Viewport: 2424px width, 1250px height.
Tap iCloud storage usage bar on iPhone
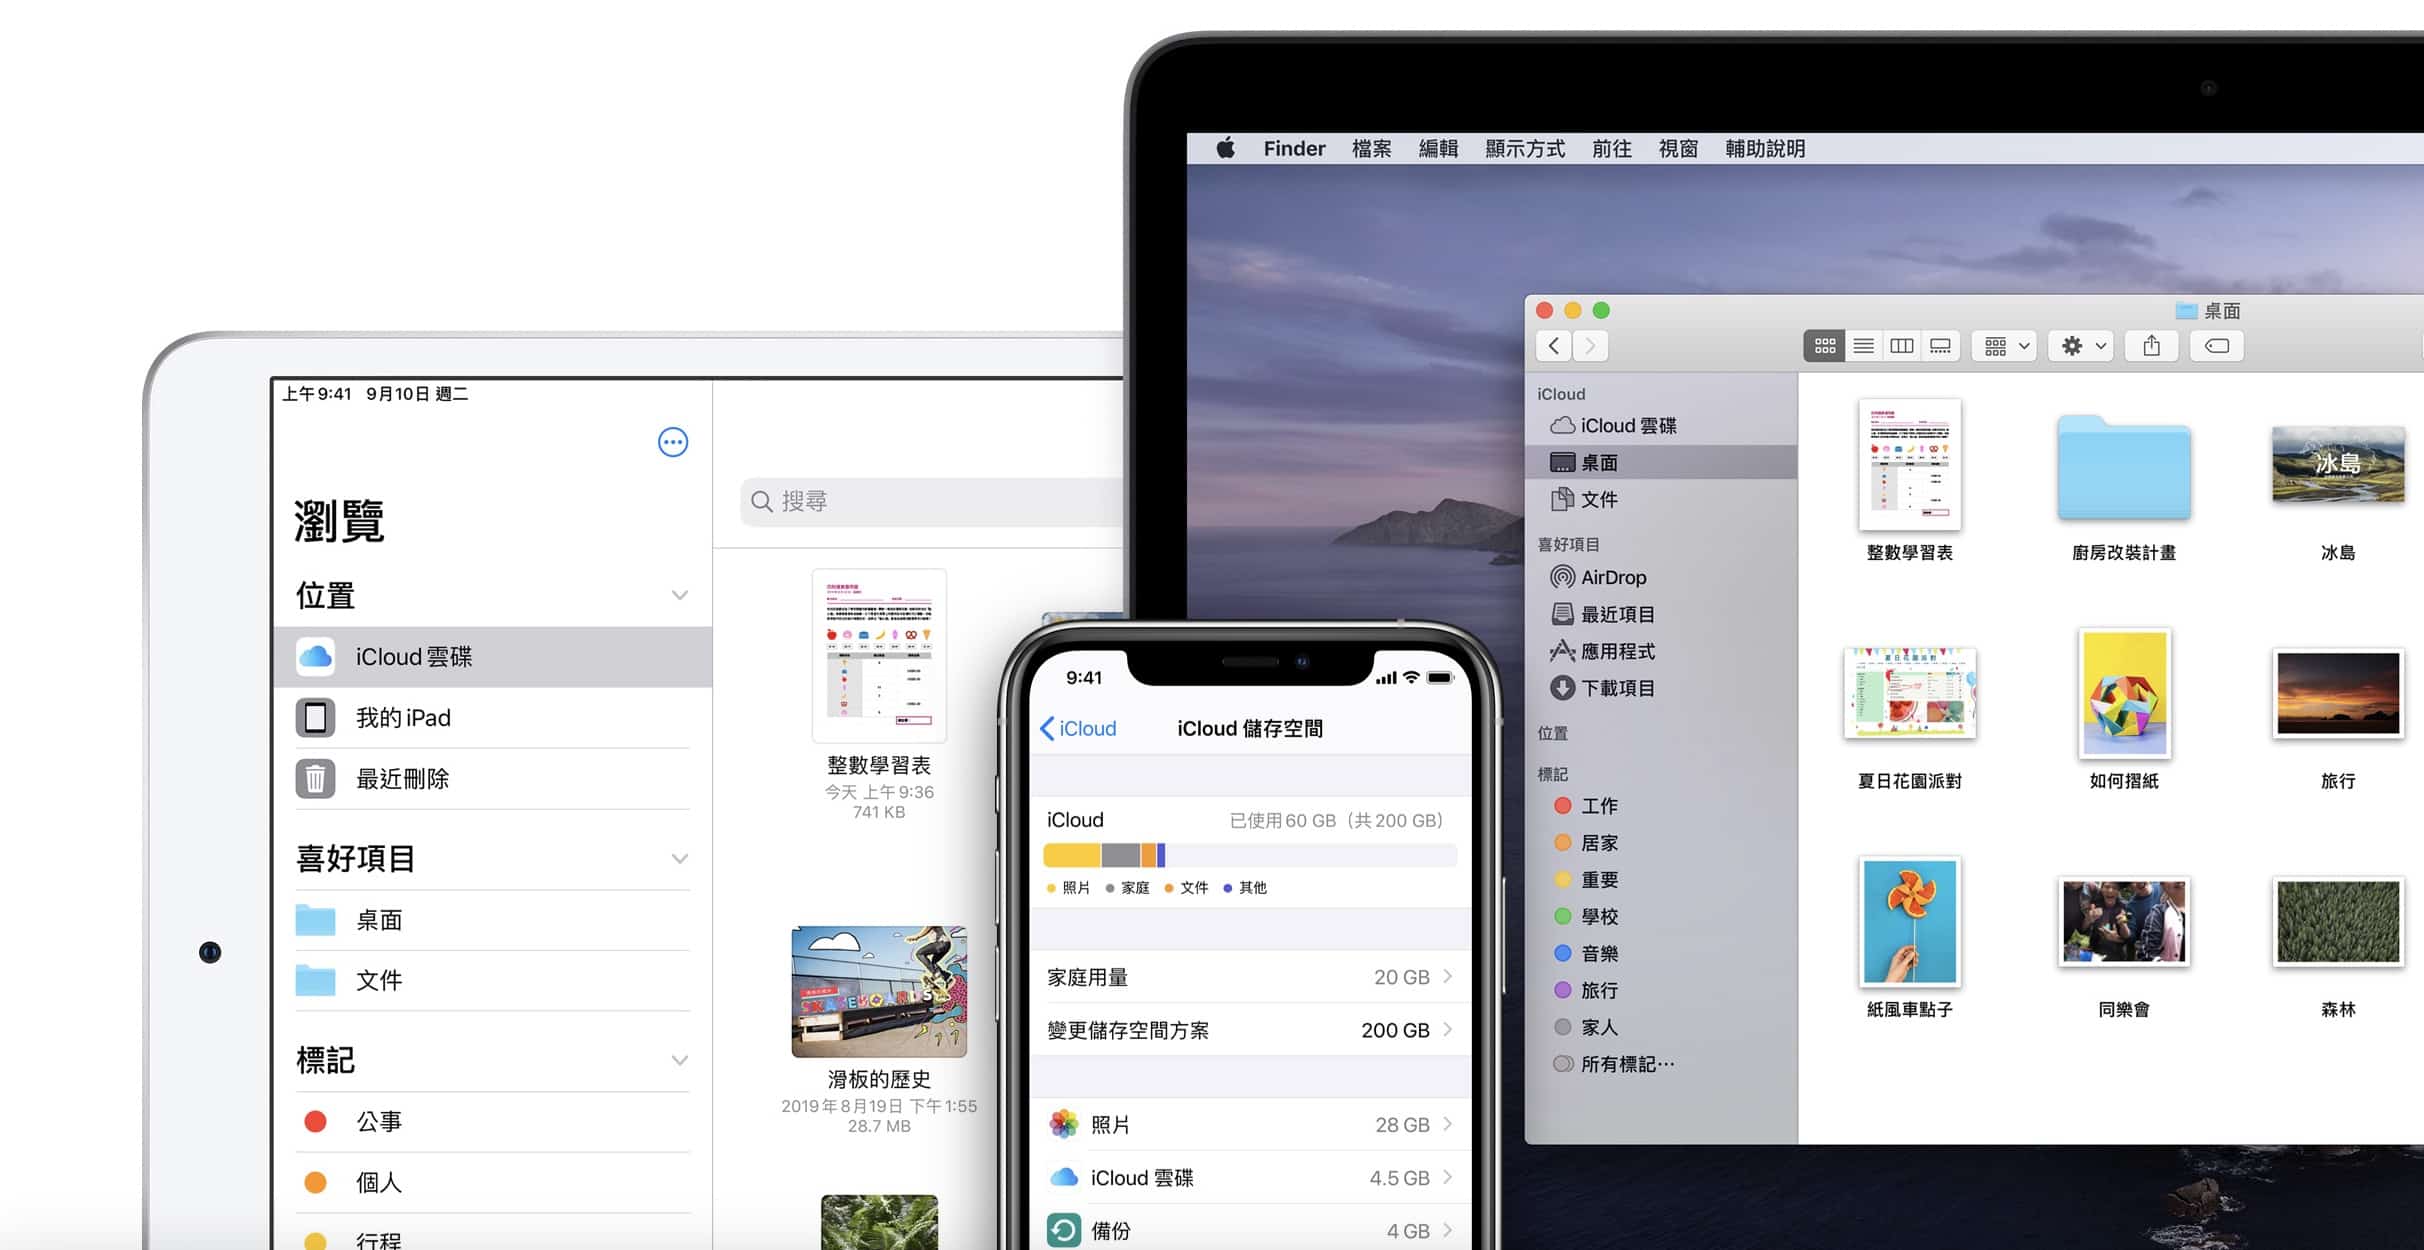(1250, 855)
